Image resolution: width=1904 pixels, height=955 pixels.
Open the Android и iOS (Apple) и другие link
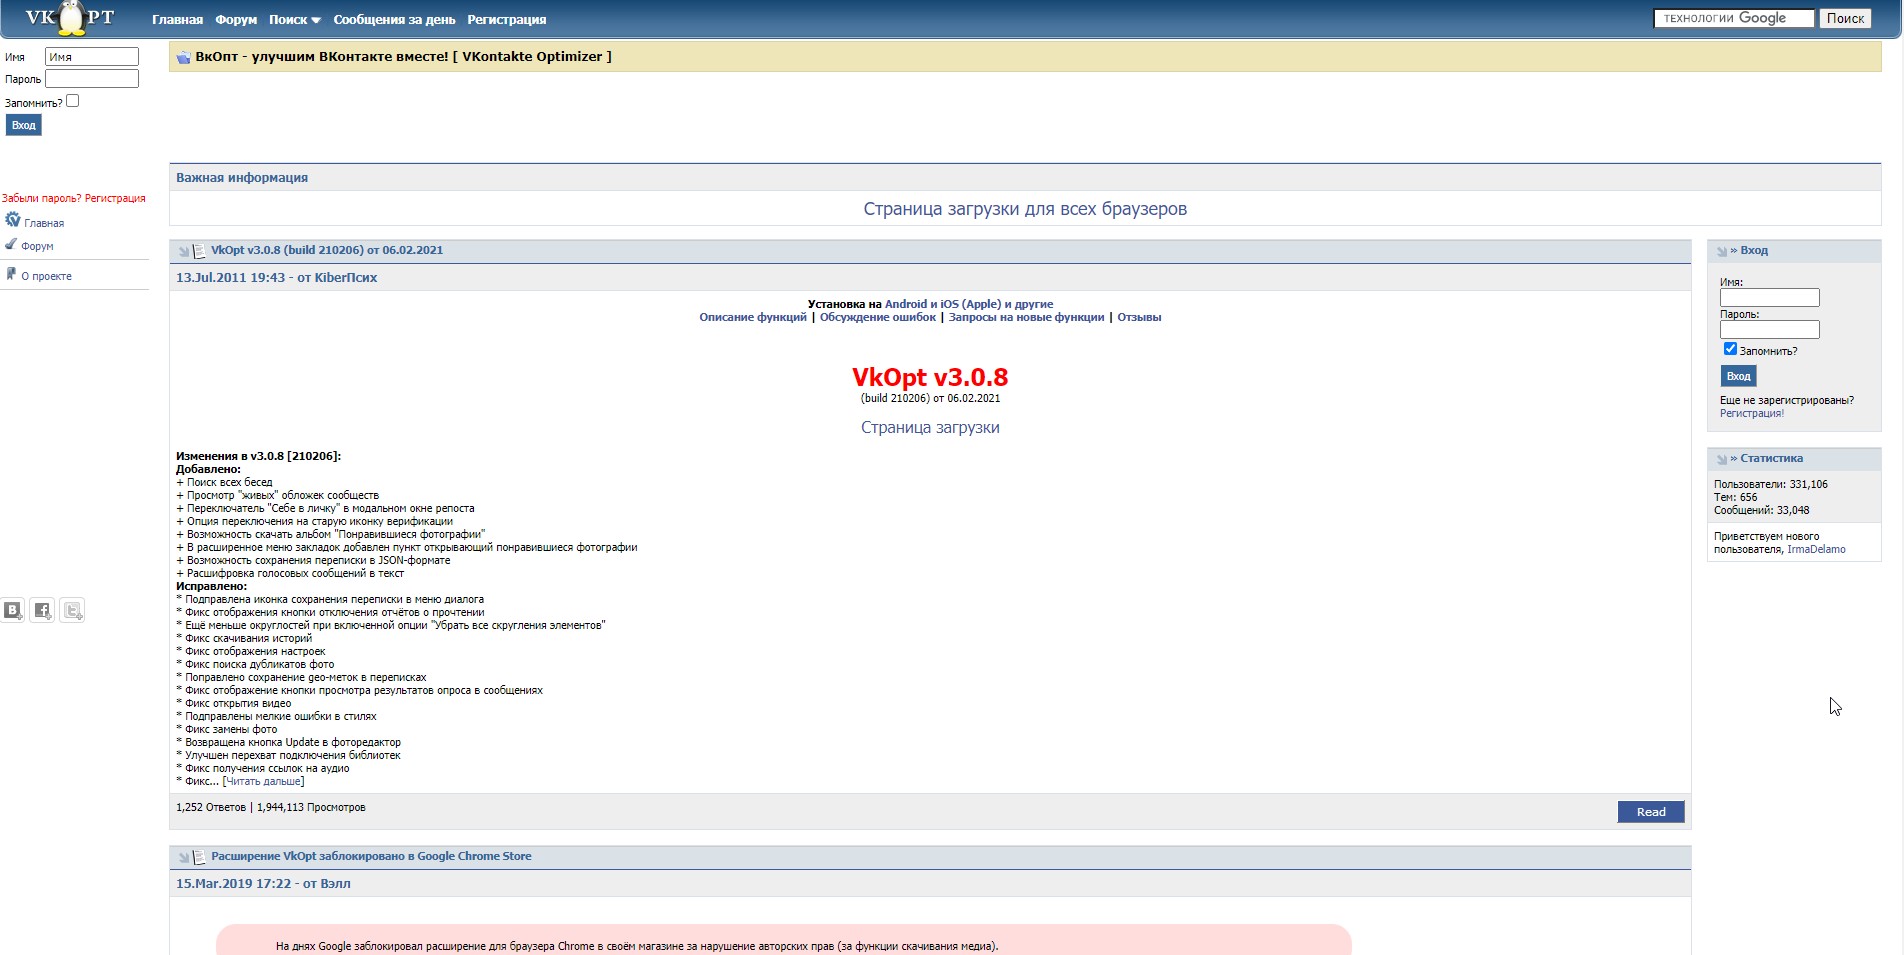tap(969, 304)
